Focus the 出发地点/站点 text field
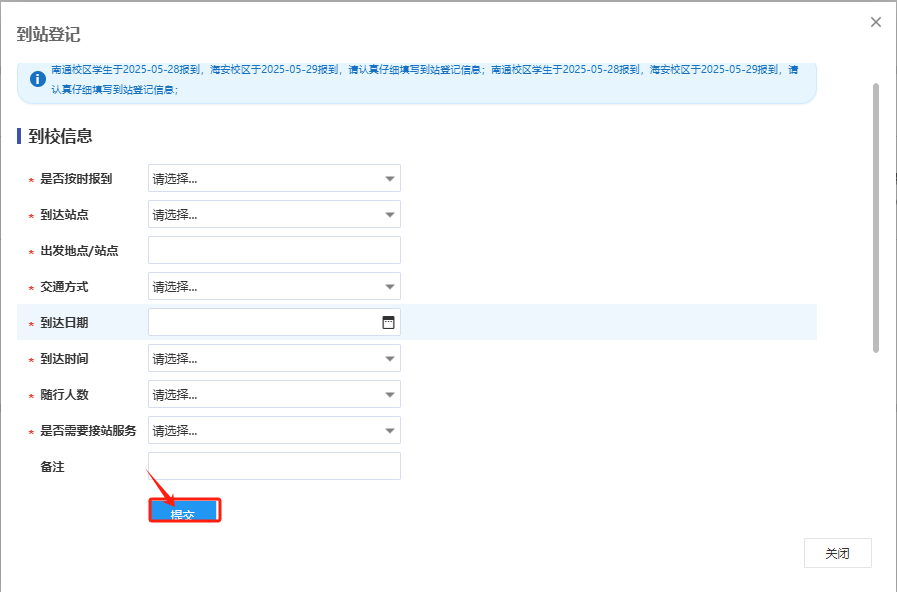897x592 pixels. pyautogui.click(x=274, y=251)
